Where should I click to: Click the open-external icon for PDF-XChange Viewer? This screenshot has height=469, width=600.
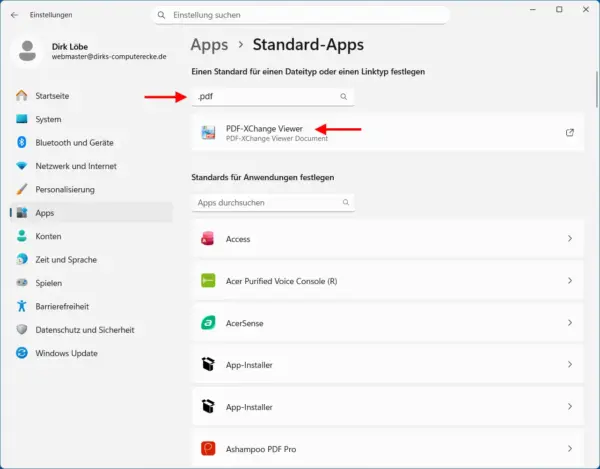(569, 132)
